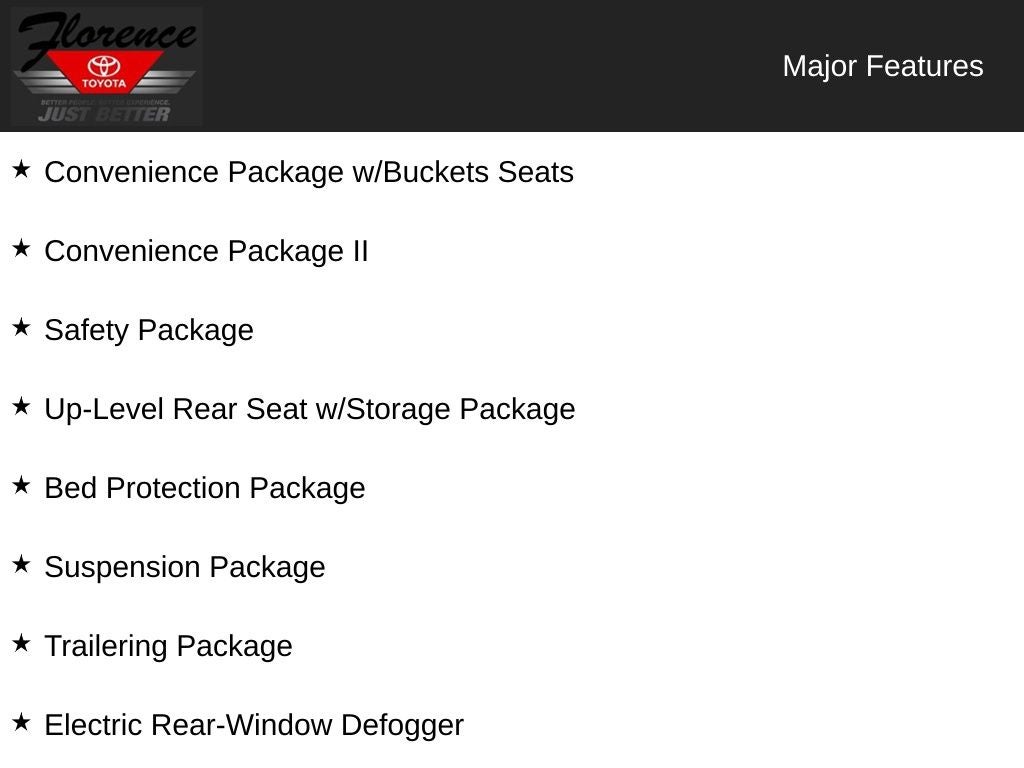Select Up-Level Rear Seat w/Storage Package text

310,409
